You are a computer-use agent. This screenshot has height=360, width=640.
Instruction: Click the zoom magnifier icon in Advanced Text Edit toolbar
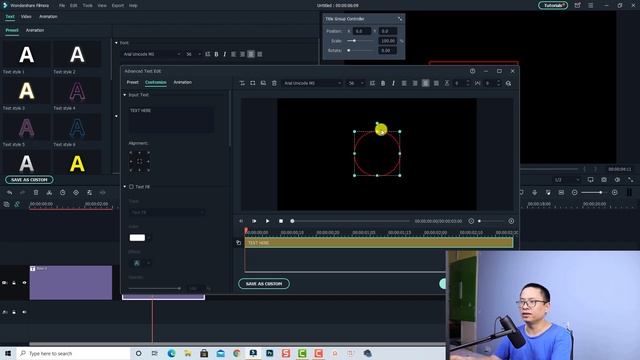509,83
